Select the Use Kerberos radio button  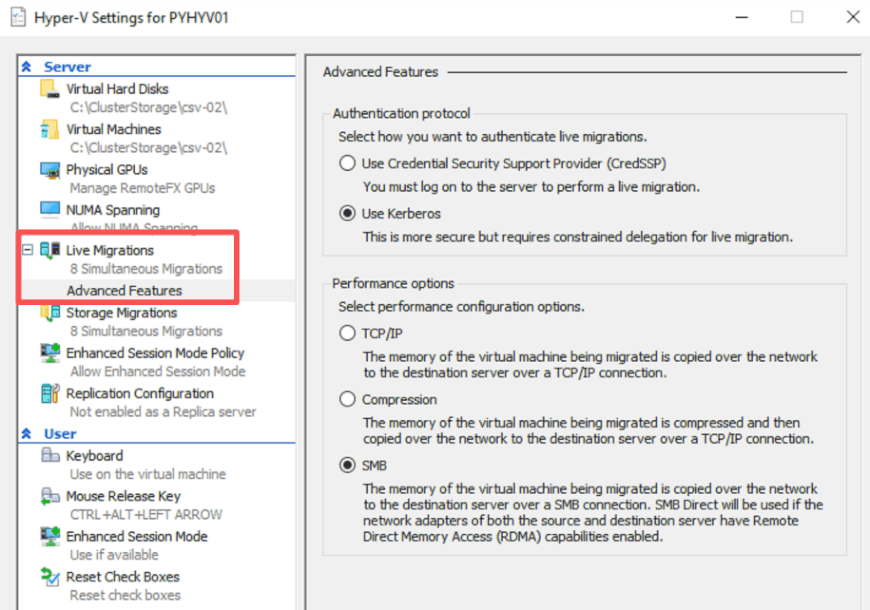coord(347,214)
